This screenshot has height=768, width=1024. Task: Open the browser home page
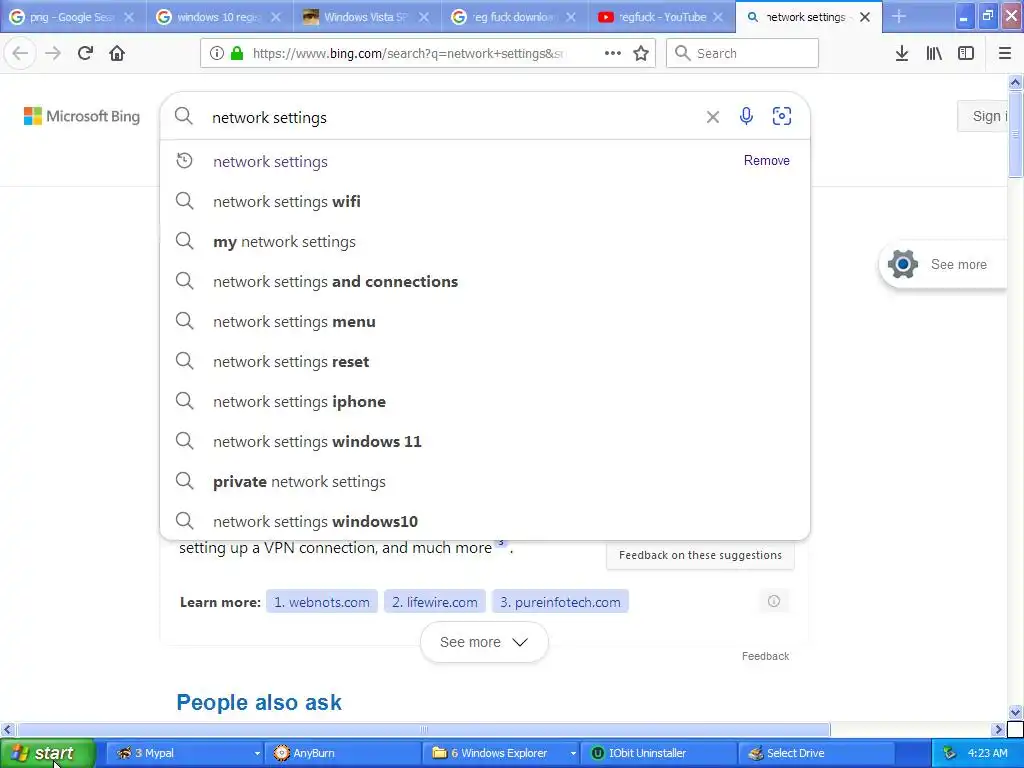(x=117, y=54)
